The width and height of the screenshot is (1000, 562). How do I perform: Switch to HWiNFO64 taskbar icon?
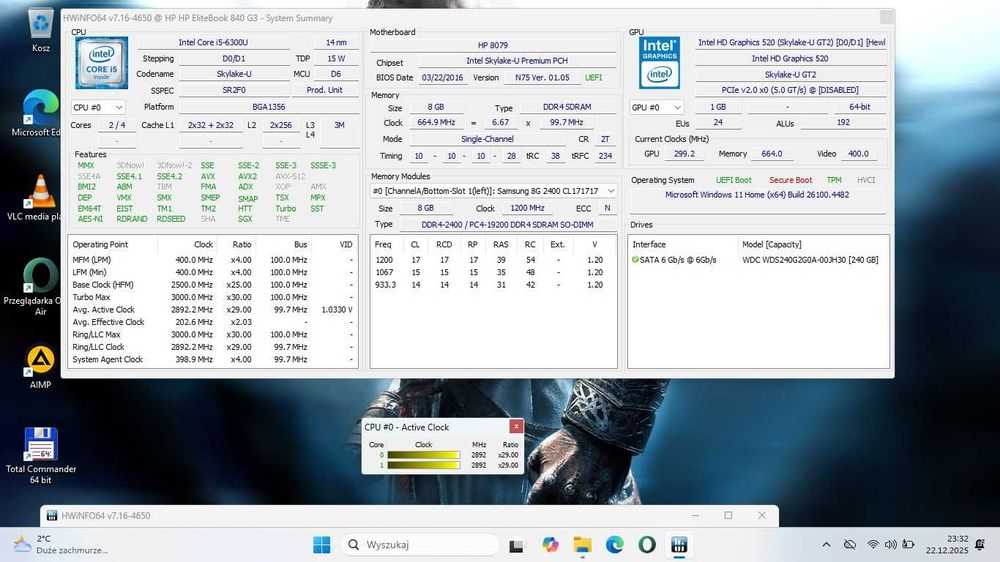point(679,545)
